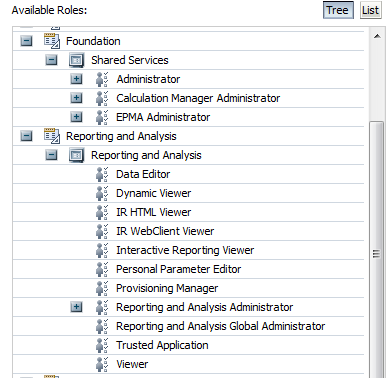Image resolution: width=392 pixels, height=378 pixels.
Task: Select the Data Editor role
Action: tap(143, 174)
